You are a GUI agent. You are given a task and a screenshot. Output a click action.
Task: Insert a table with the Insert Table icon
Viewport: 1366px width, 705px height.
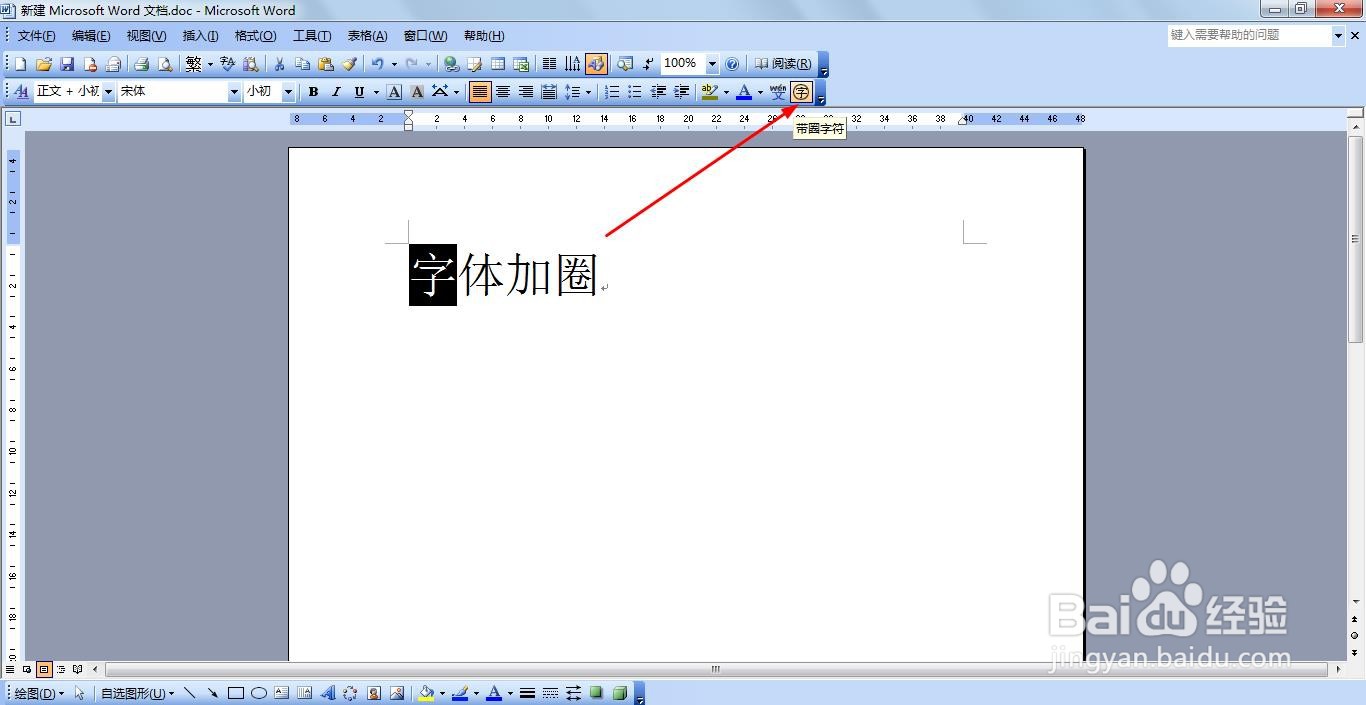coord(497,63)
